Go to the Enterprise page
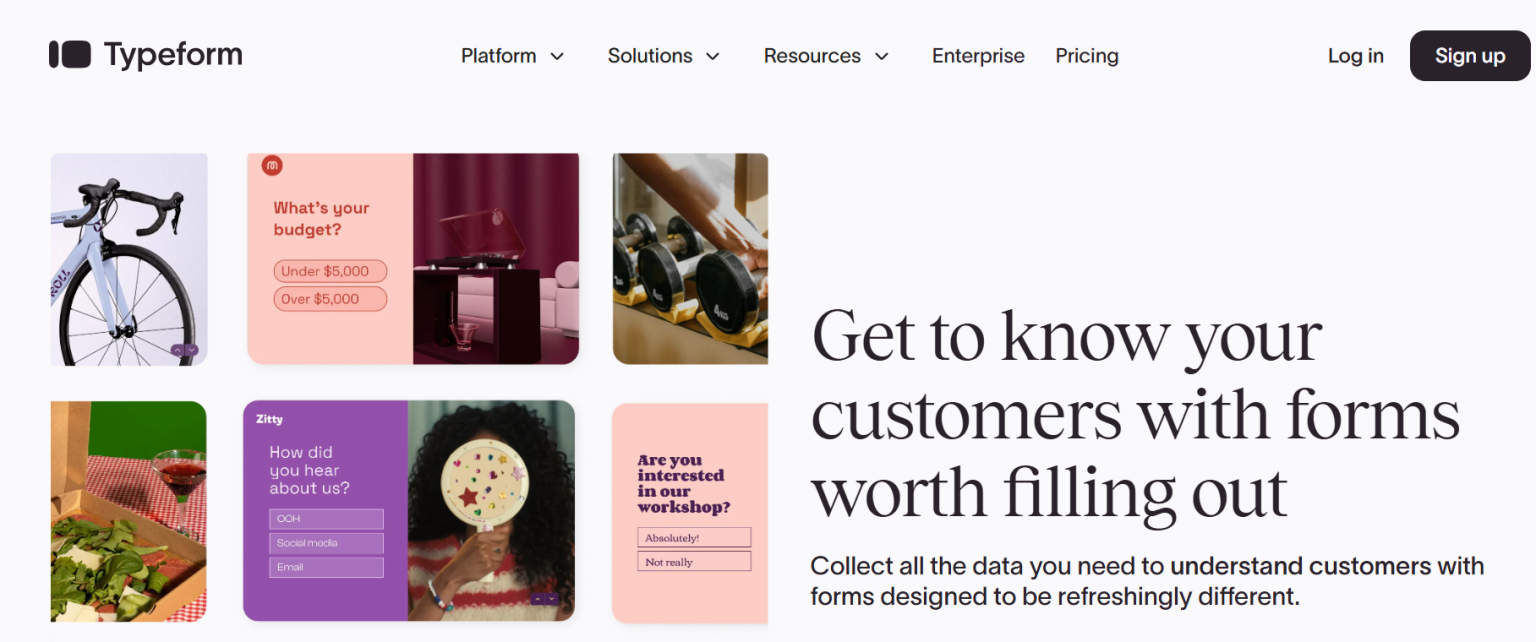 (x=978, y=56)
